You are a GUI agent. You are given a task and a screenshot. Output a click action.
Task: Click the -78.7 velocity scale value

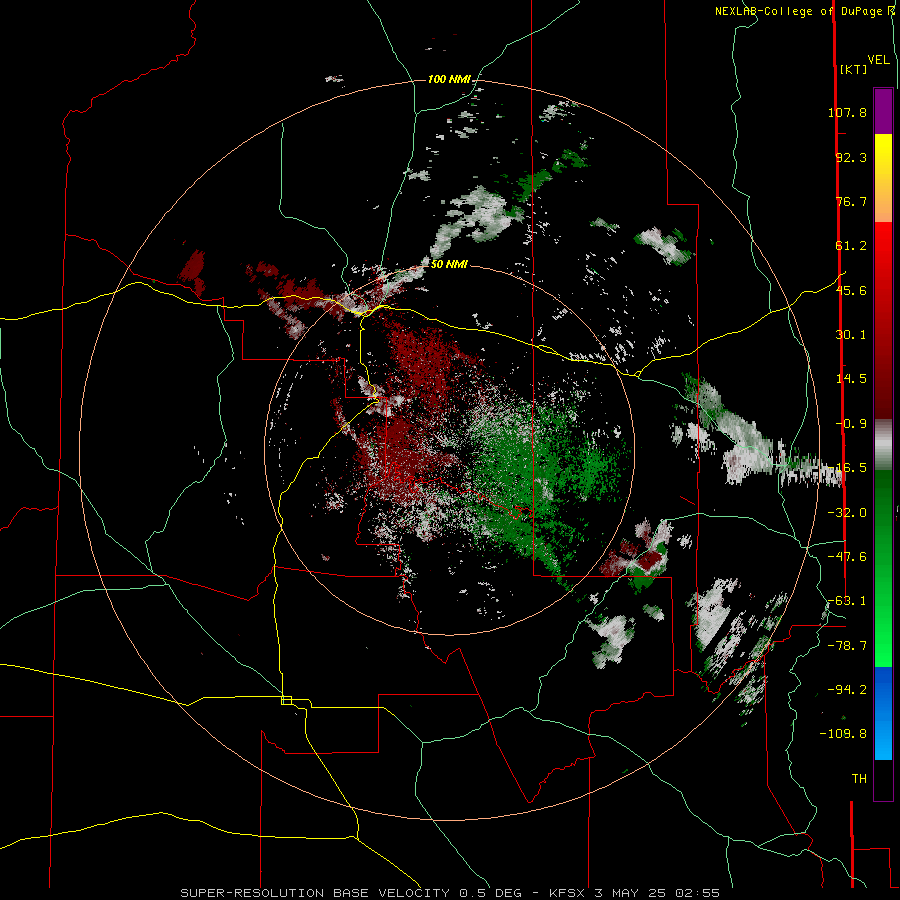pos(847,646)
